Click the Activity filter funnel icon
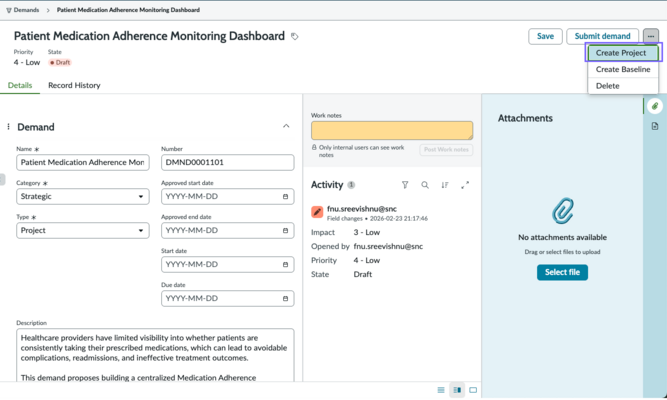667x400 pixels. (x=405, y=185)
